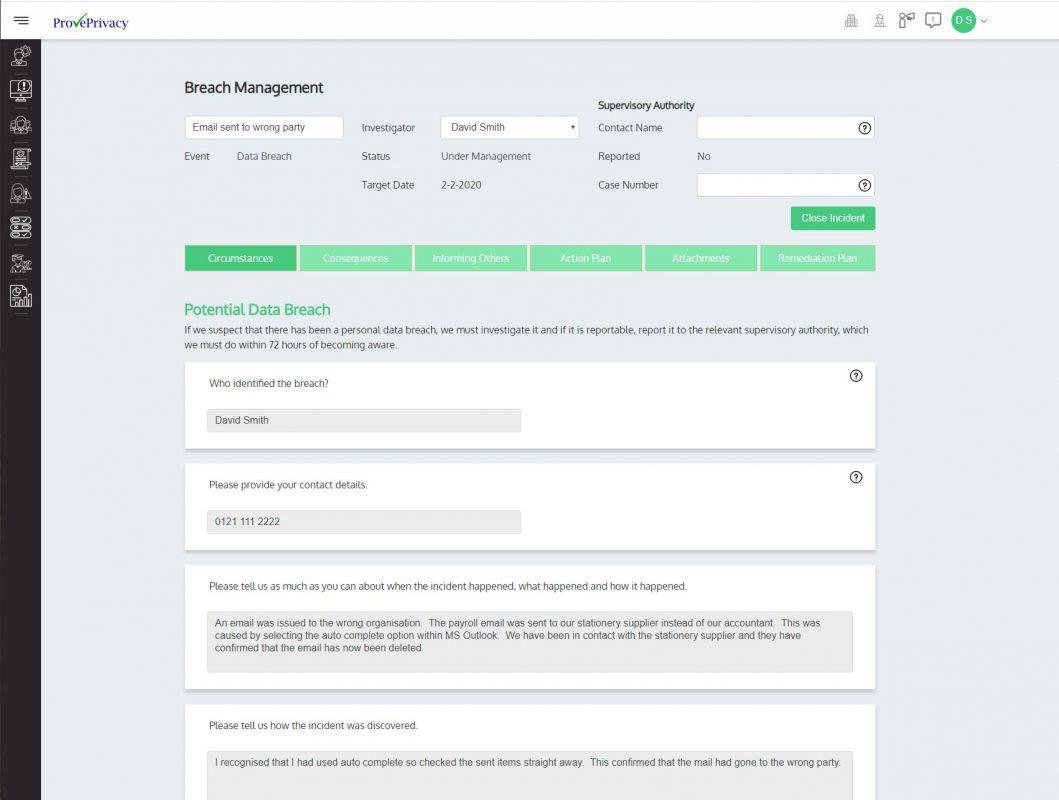This screenshot has width=1059, height=800.
Task: Open the checklist icon in sidebar
Action: pos(21,227)
